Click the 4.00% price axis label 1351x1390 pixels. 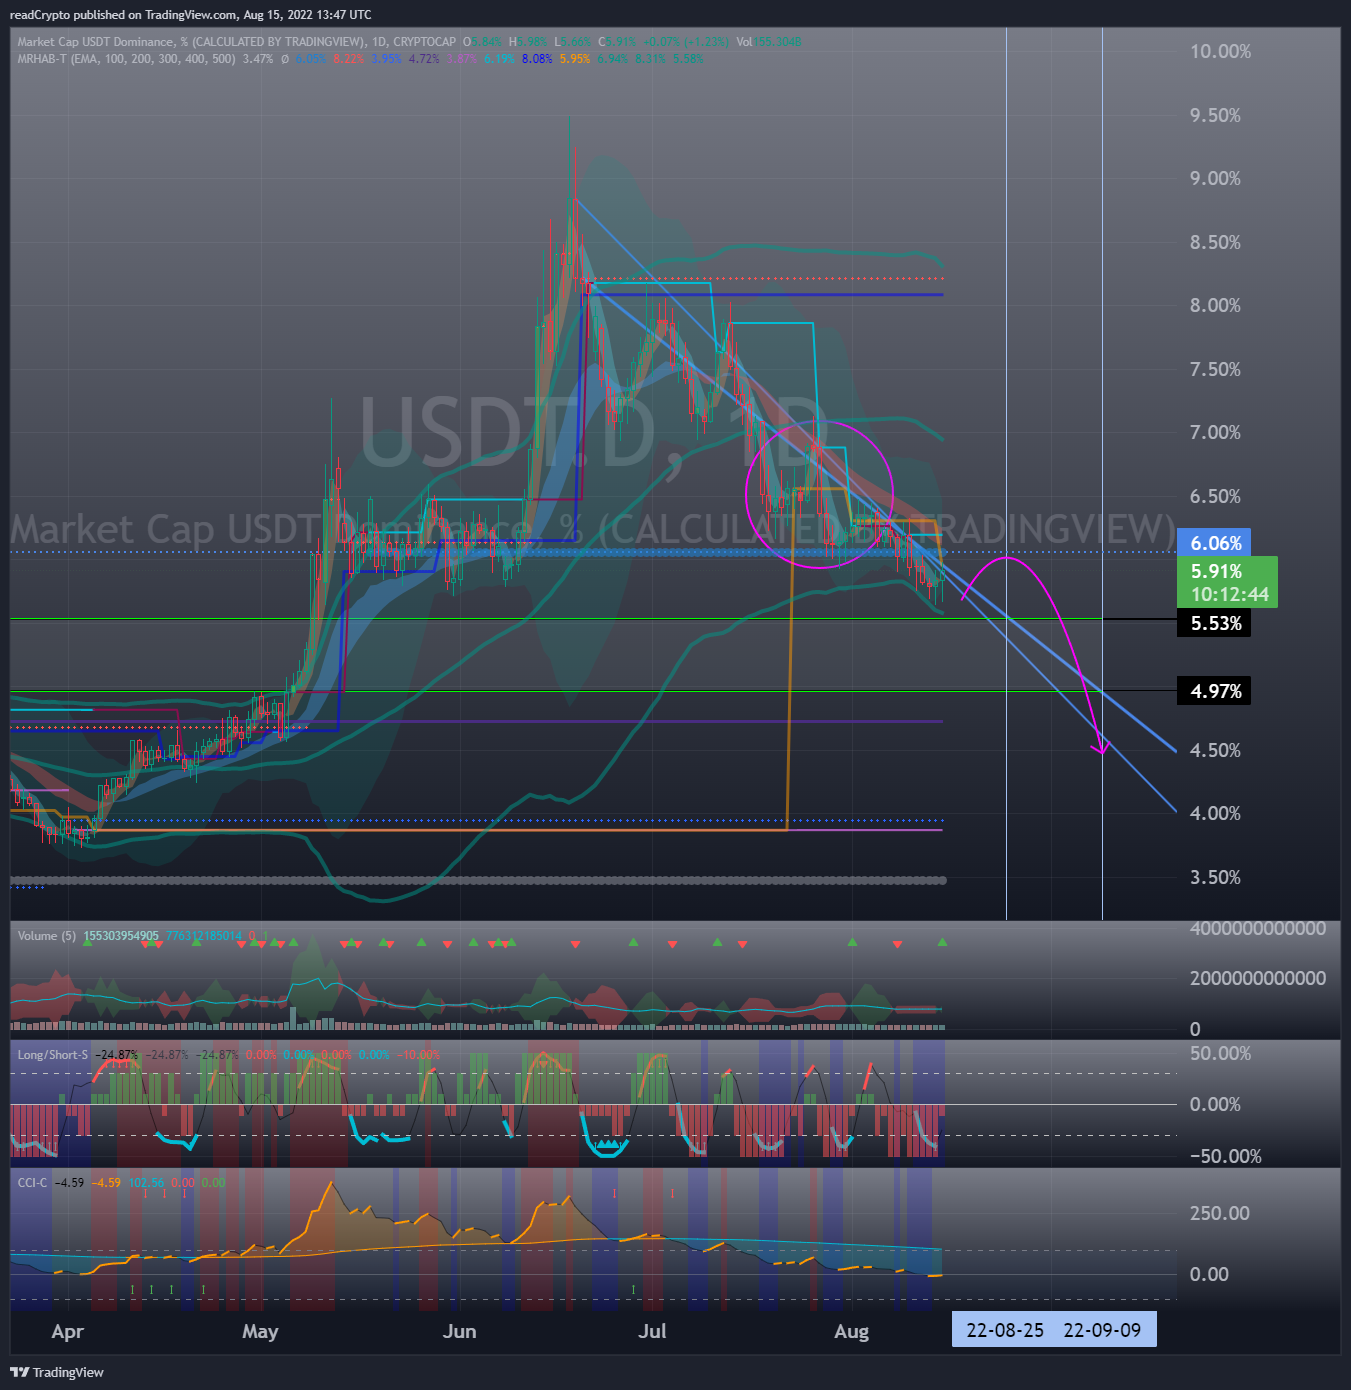(1215, 813)
